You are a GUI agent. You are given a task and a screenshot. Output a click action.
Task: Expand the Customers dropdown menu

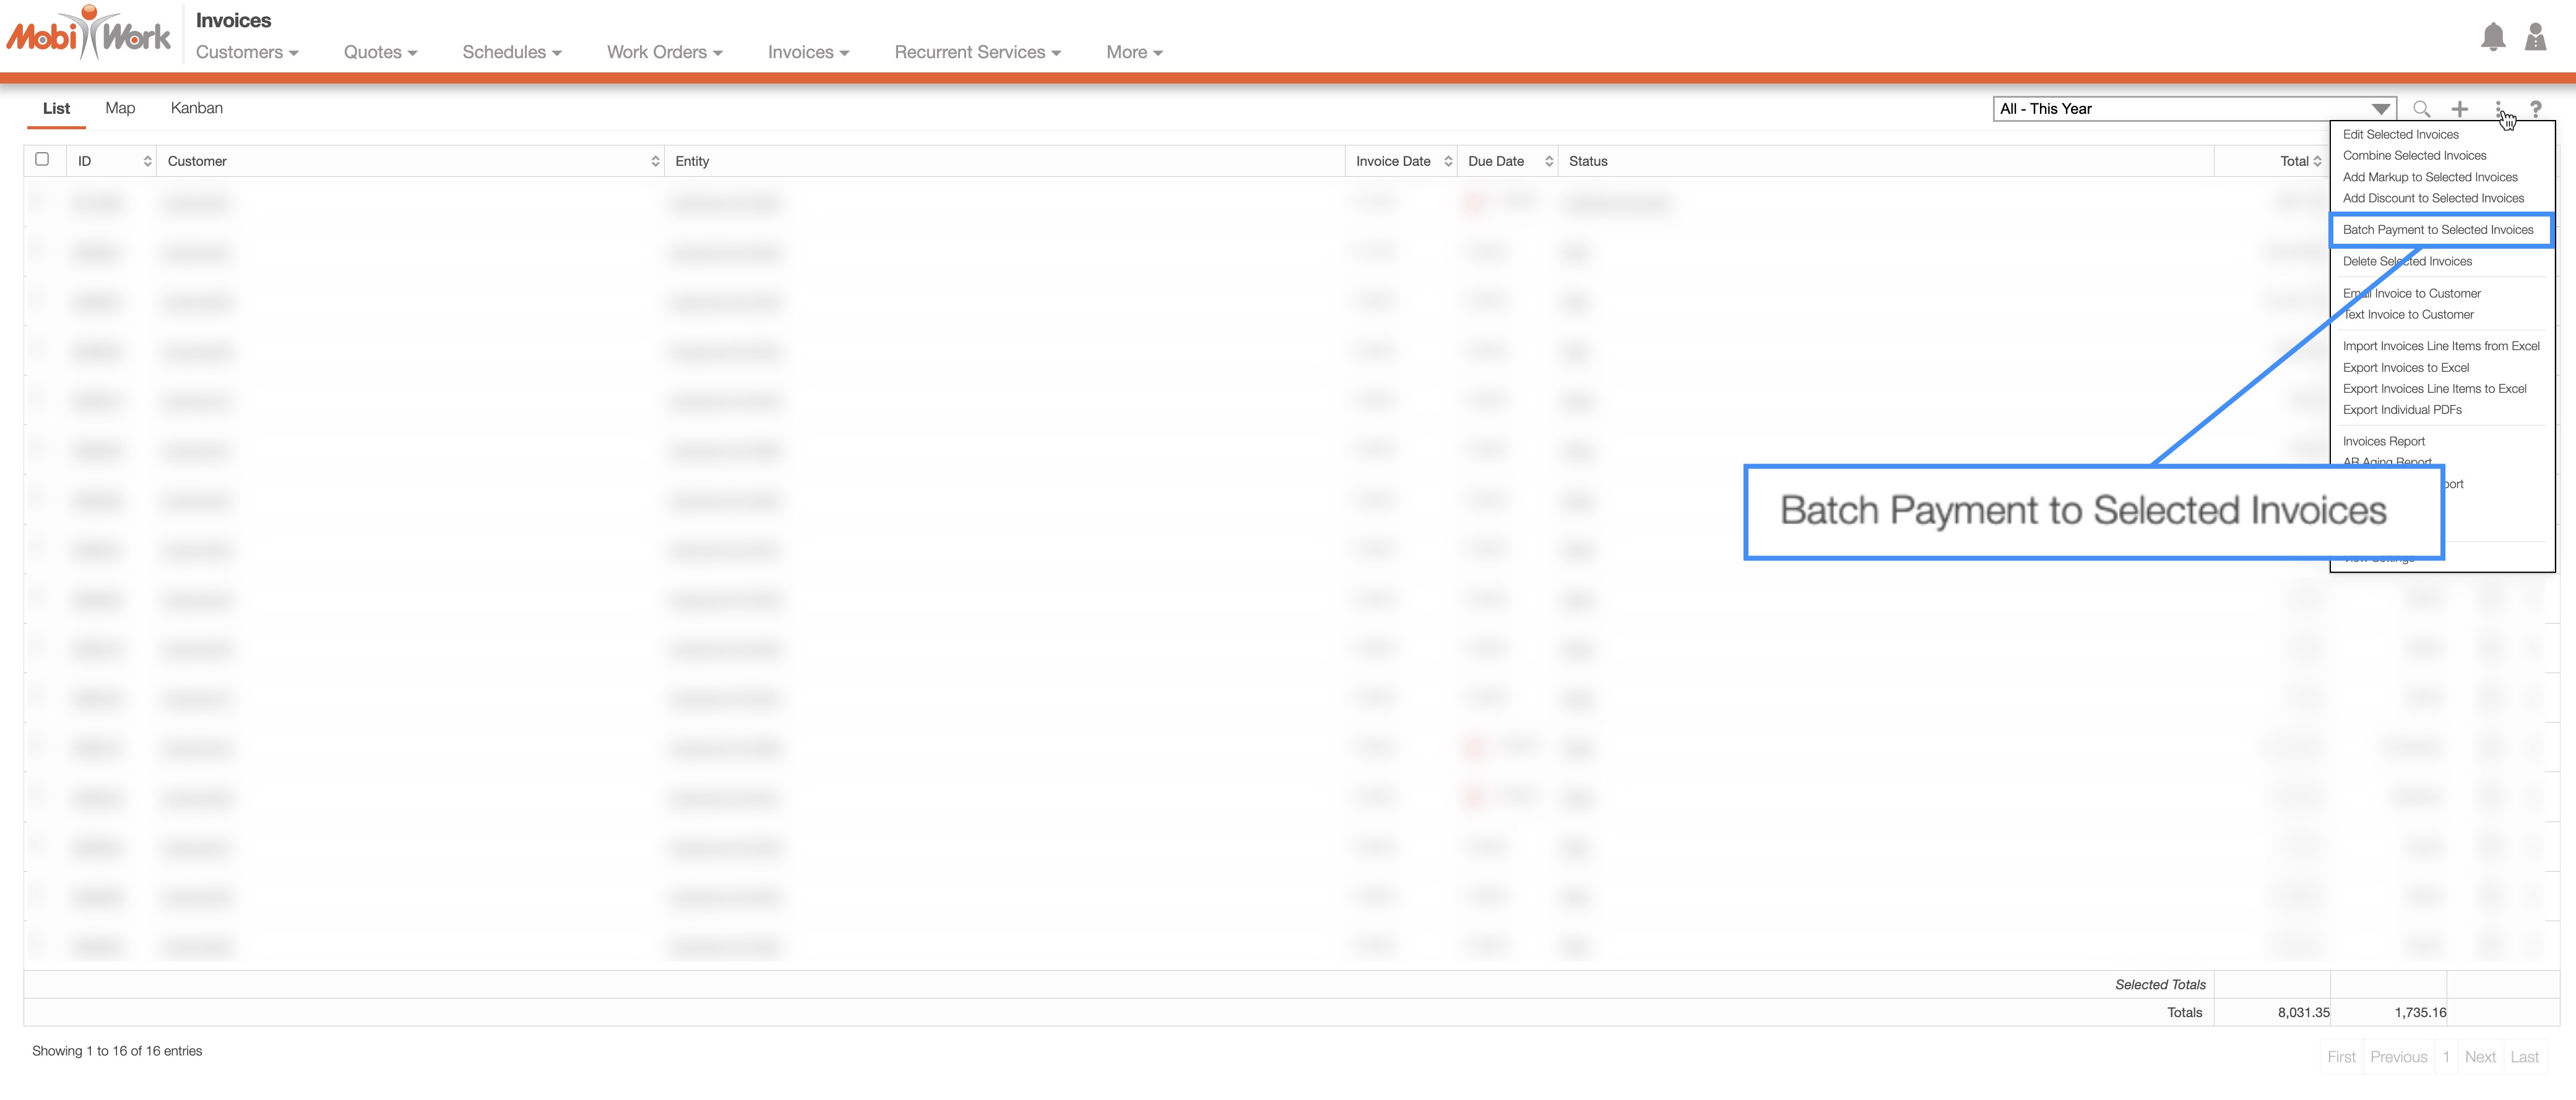pos(247,52)
